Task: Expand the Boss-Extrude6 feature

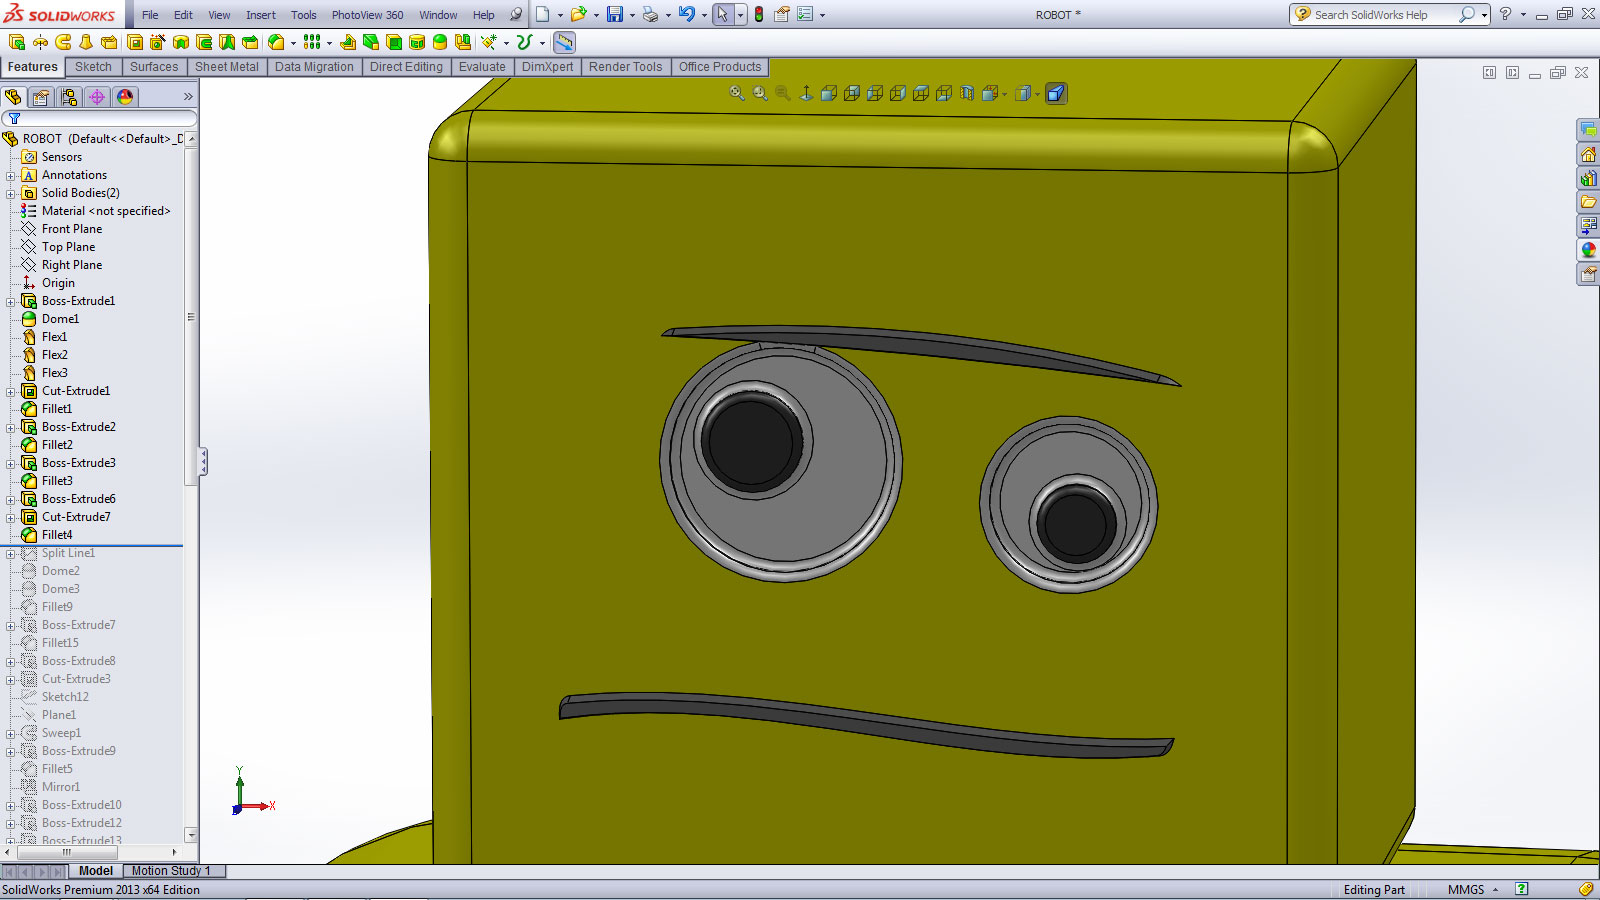Action: tap(11, 499)
